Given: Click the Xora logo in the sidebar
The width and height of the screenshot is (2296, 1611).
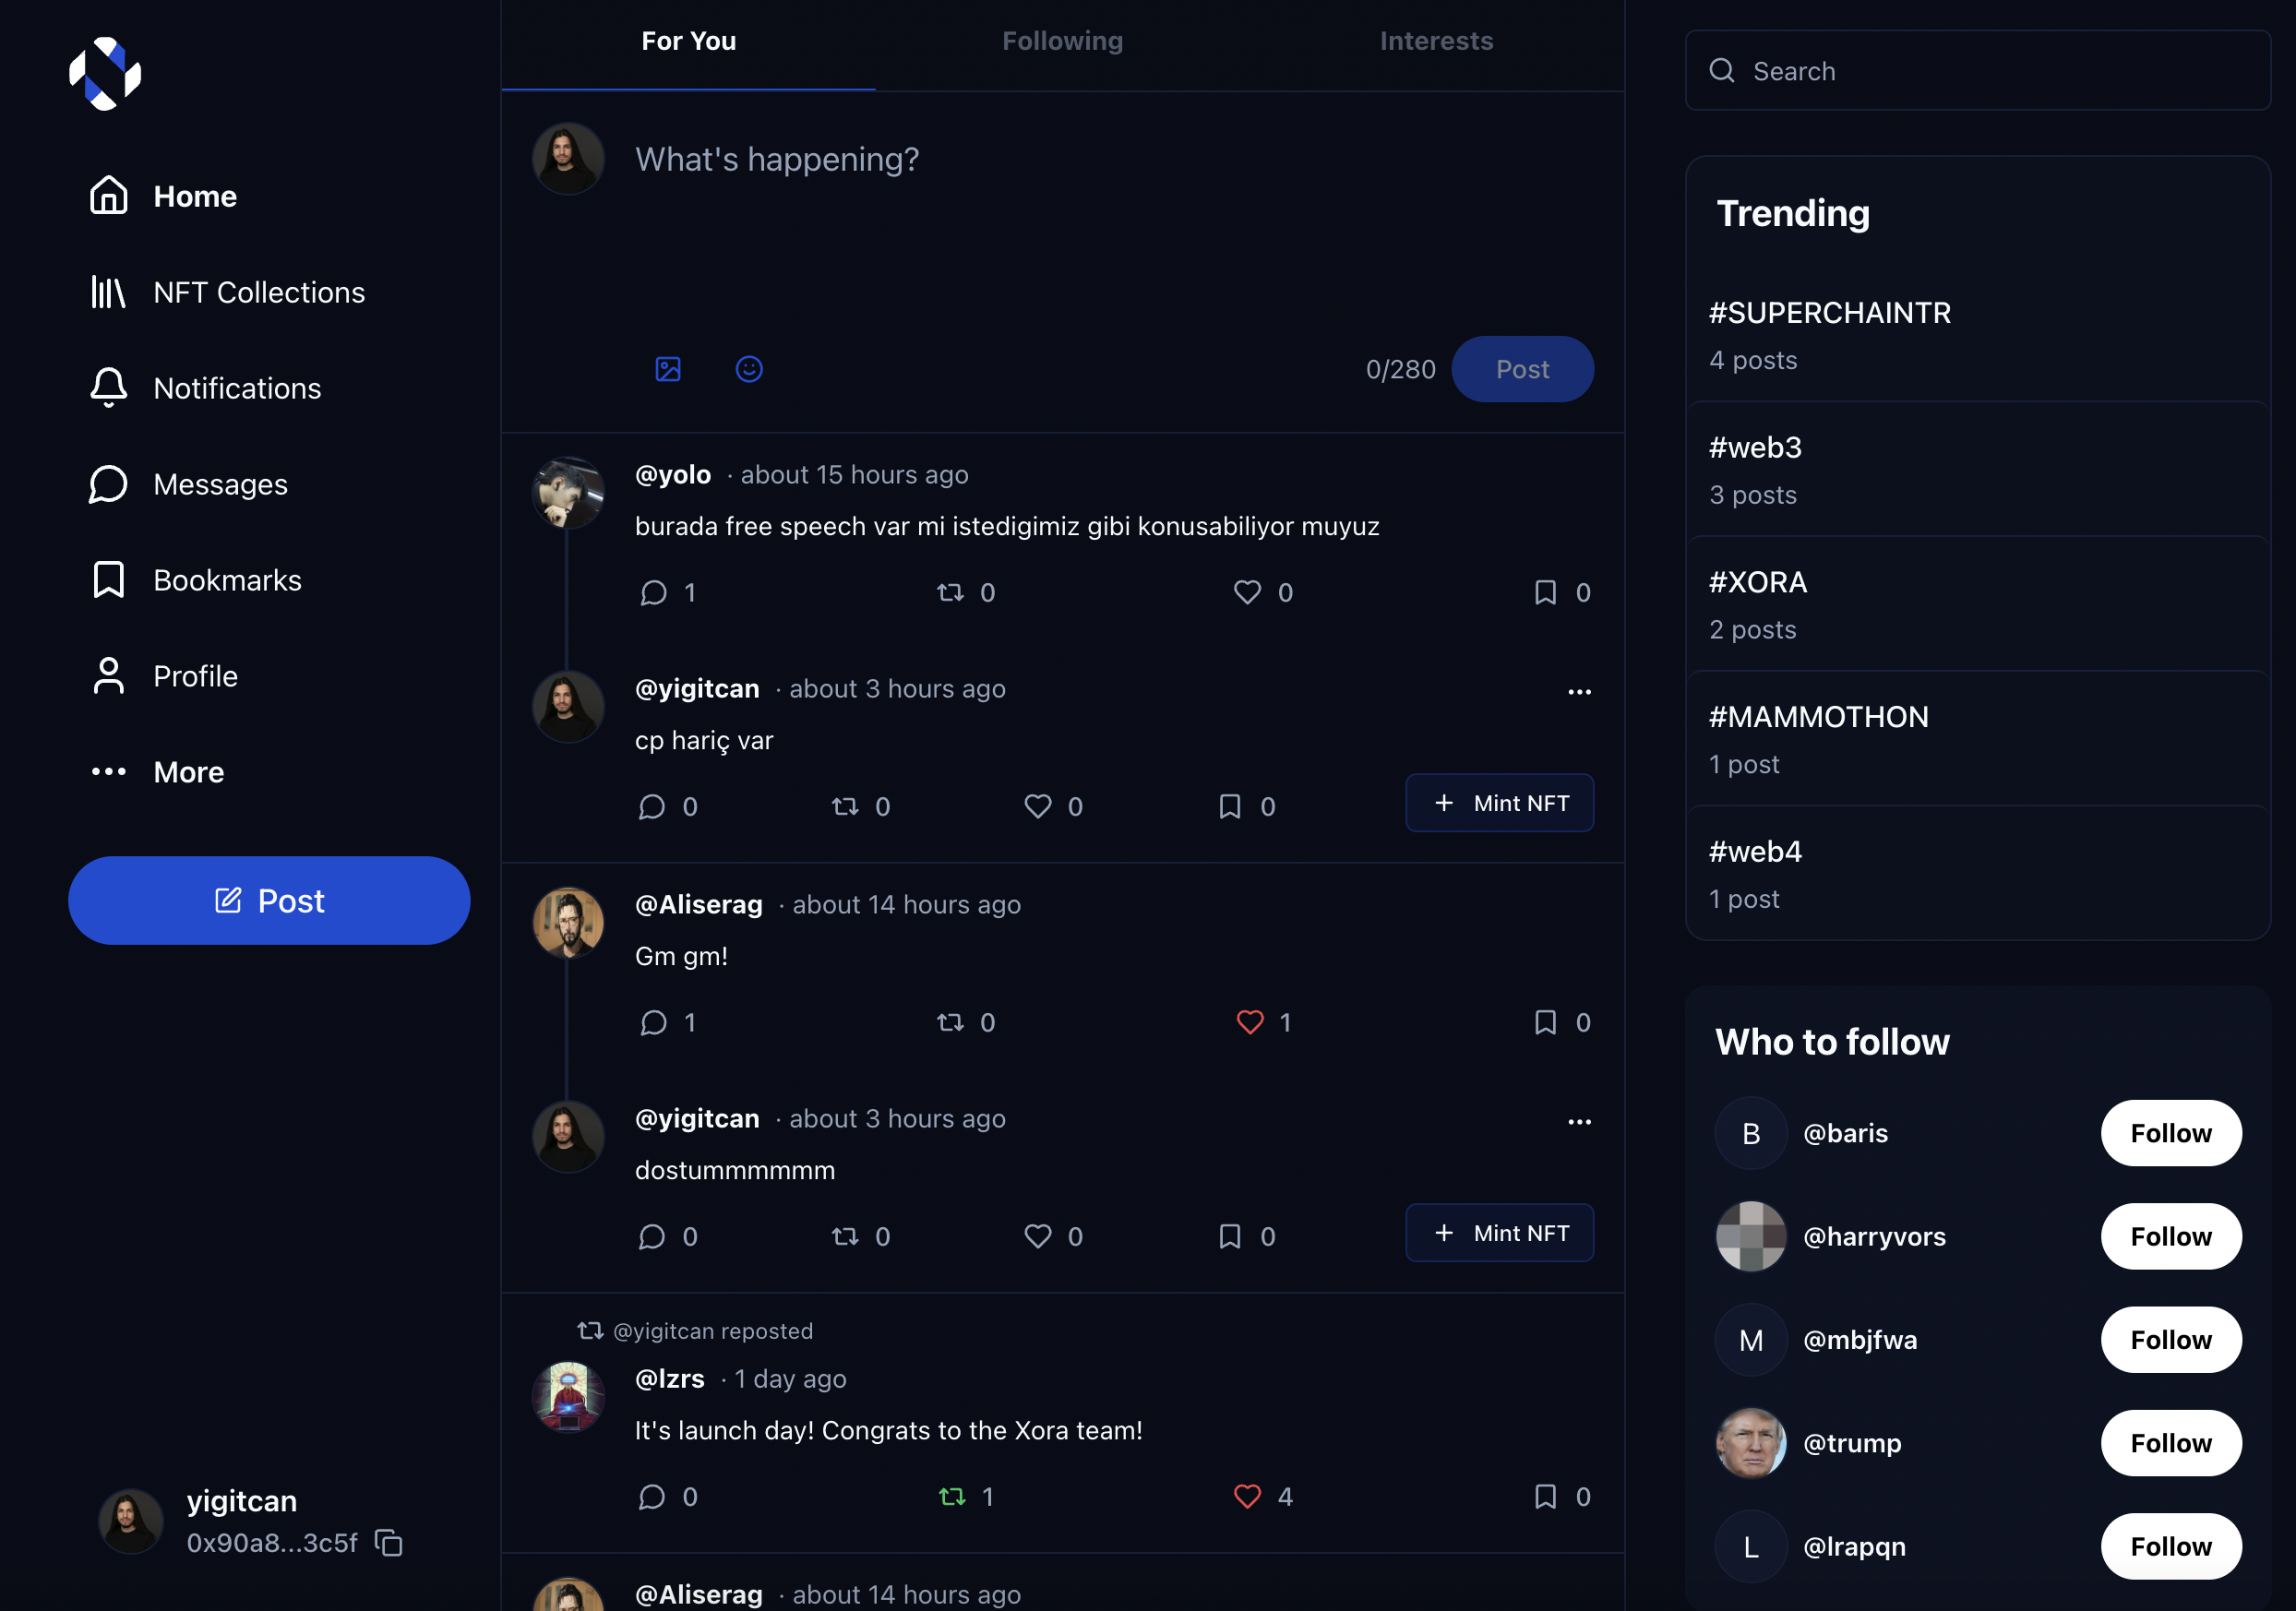Looking at the screenshot, I should (x=105, y=73).
